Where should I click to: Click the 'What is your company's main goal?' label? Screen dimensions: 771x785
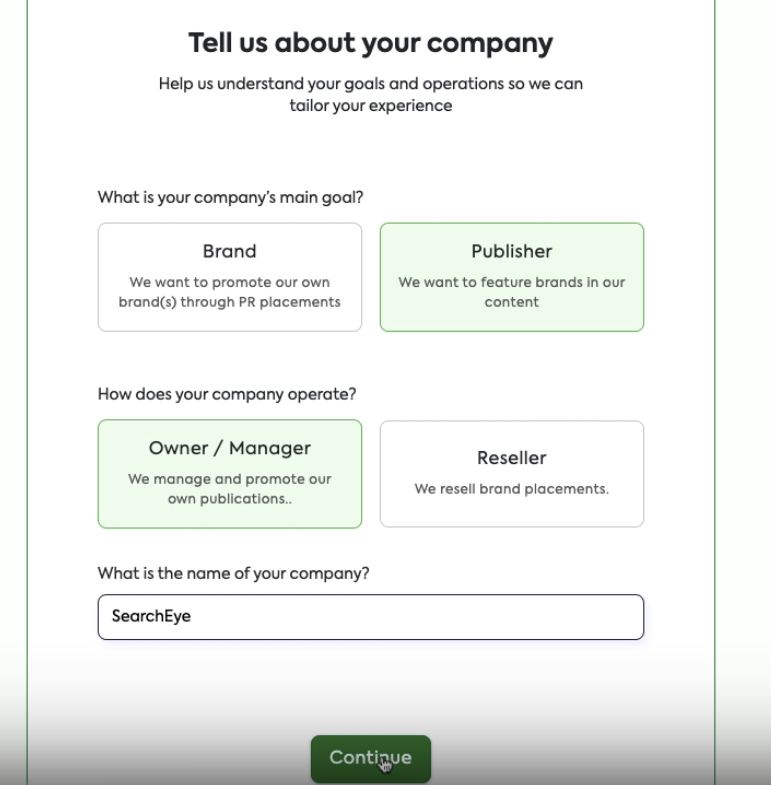pos(230,197)
